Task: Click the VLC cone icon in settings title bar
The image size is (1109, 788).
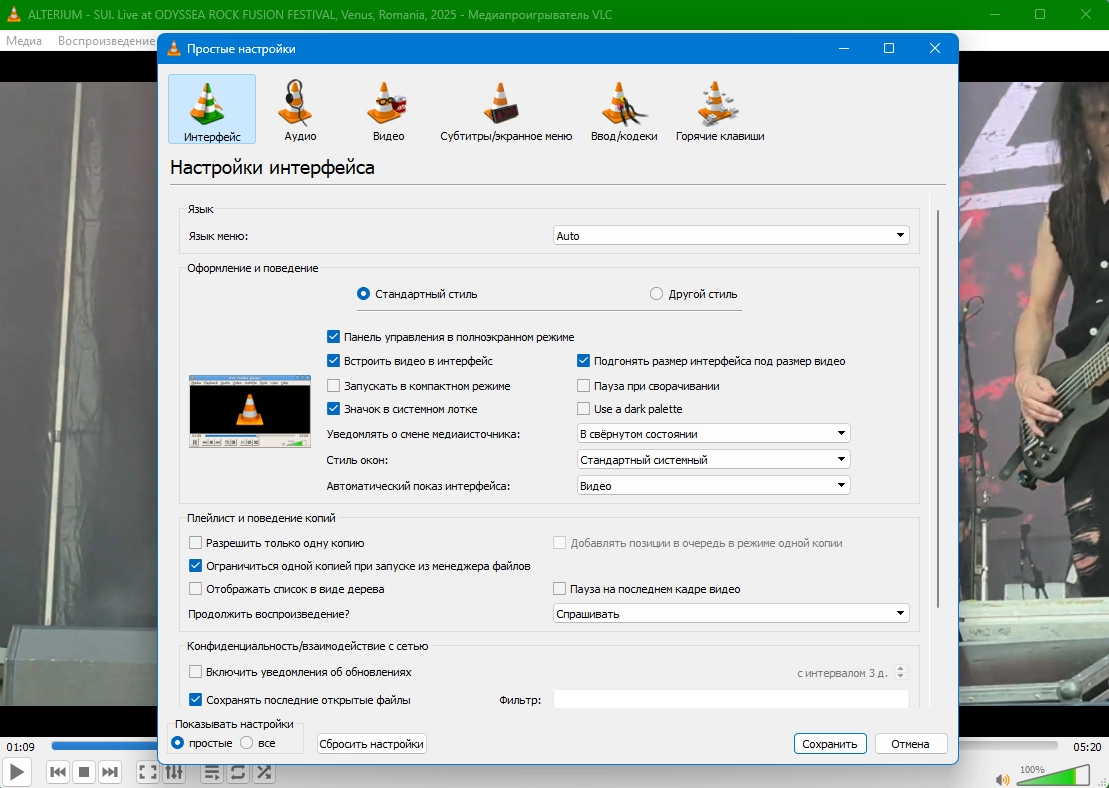Action: (174, 49)
